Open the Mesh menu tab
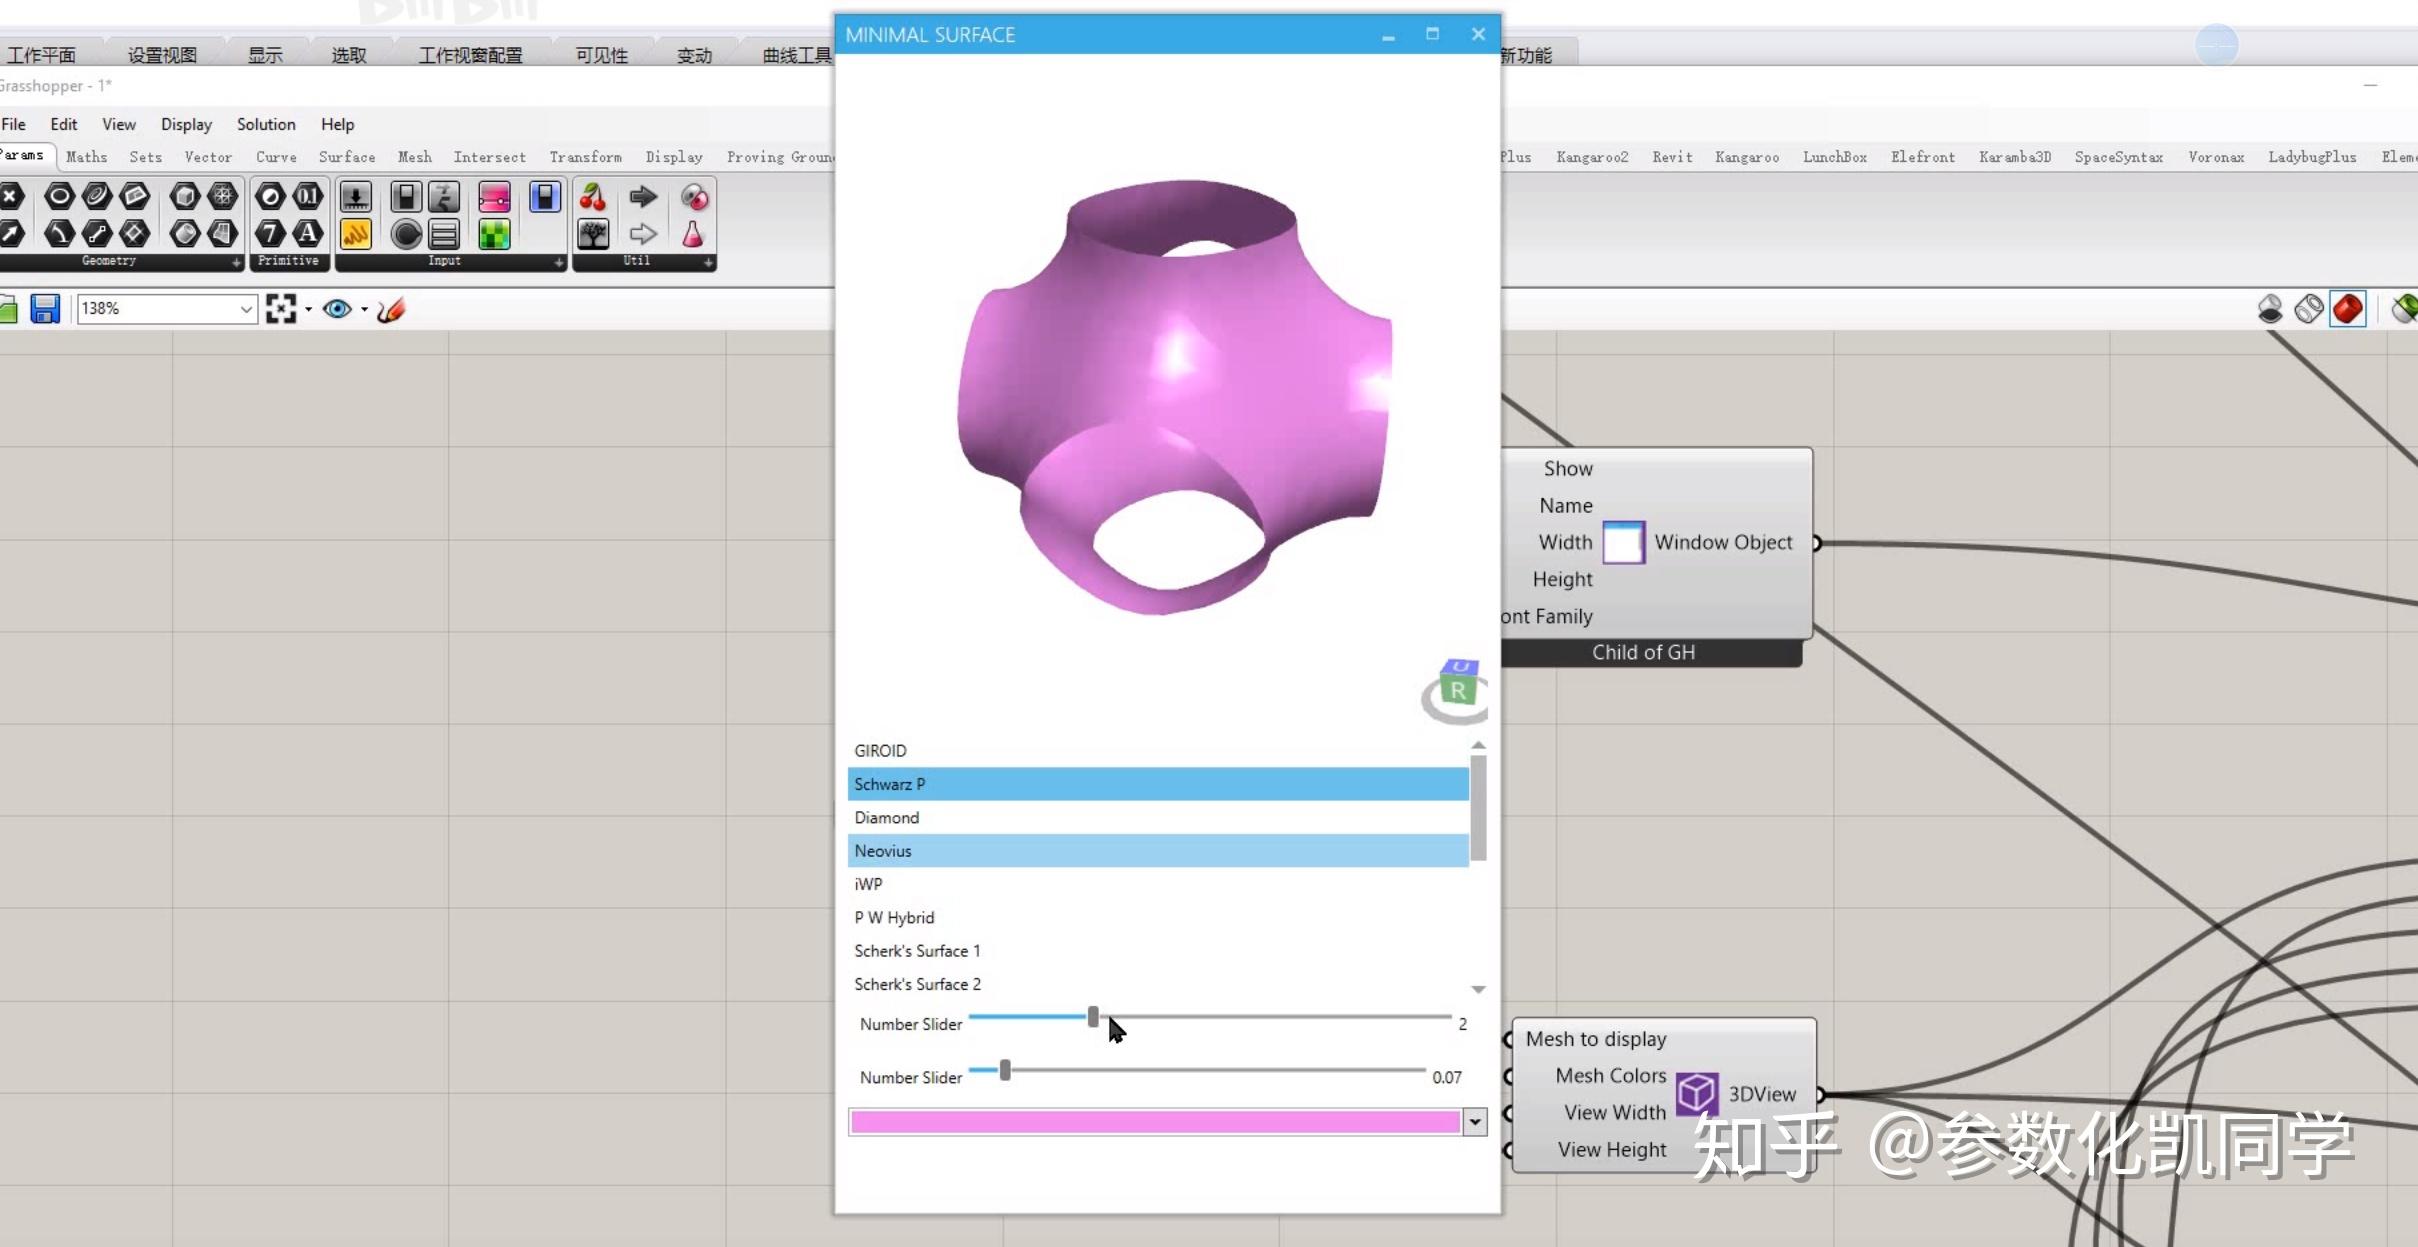2418x1247 pixels. [x=415, y=157]
